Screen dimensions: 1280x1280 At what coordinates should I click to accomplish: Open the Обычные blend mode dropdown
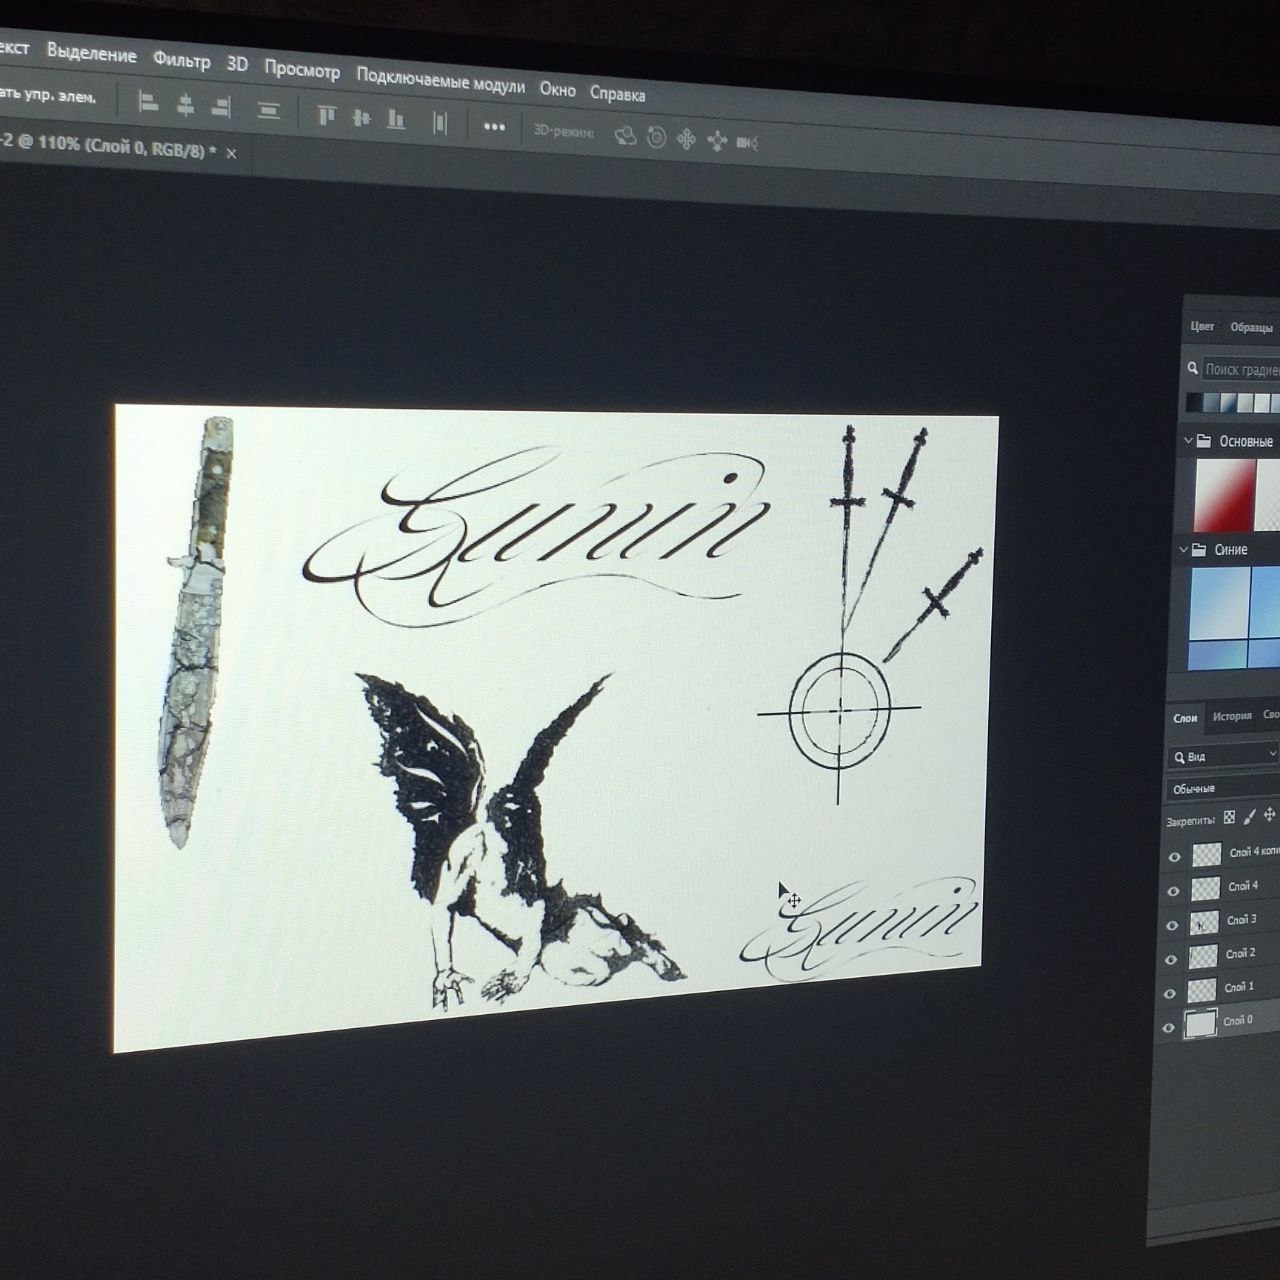pos(1222,788)
